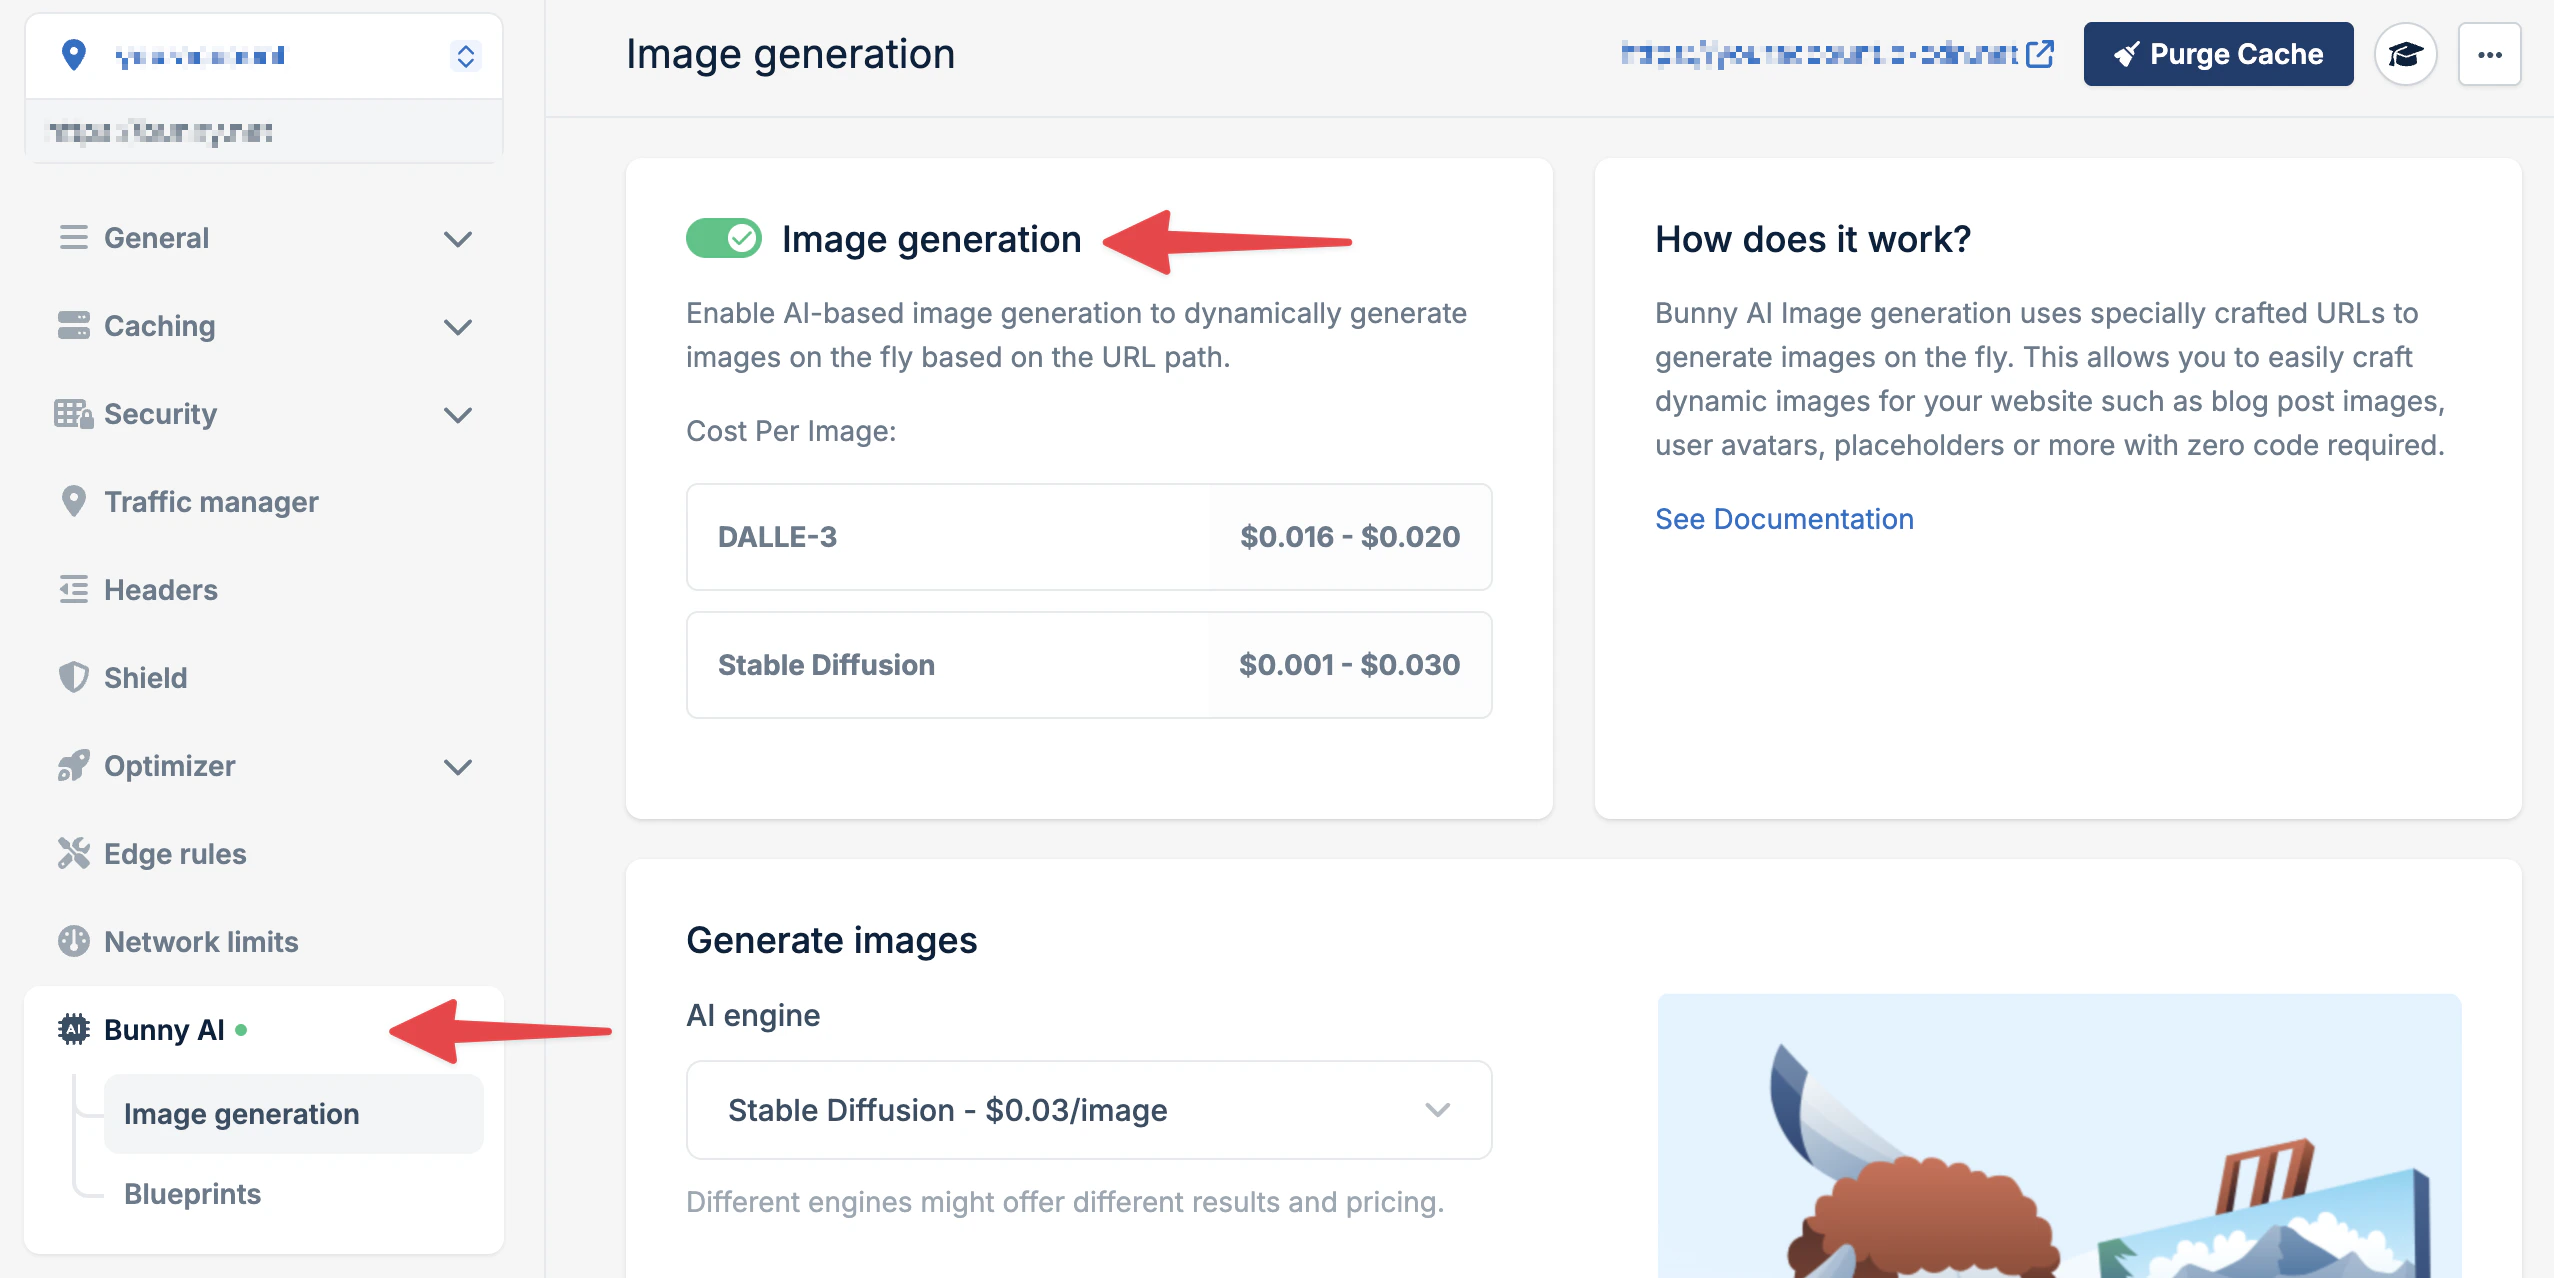Click the Headers indent icon
The image size is (2554, 1278).
pos(73,590)
